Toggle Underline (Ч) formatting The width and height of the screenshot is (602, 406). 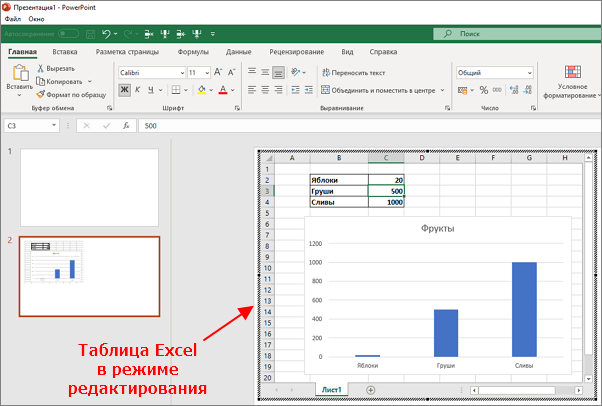click(151, 90)
